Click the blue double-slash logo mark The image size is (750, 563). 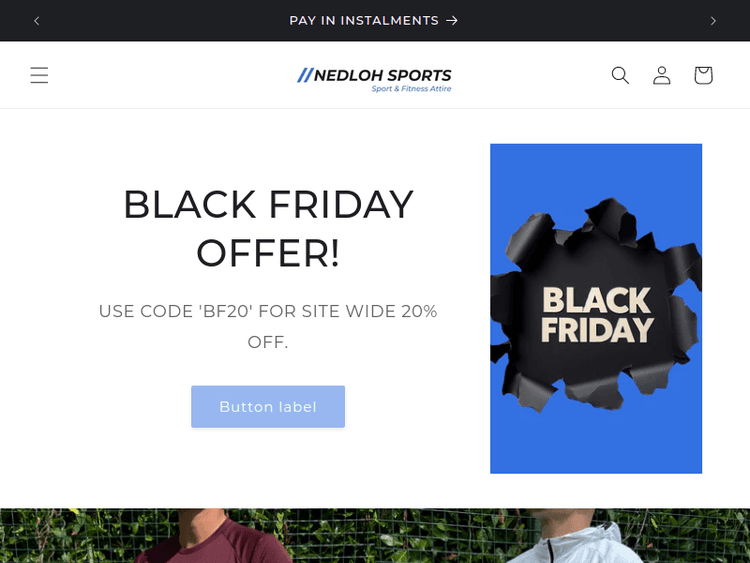click(x=305, y=75)
